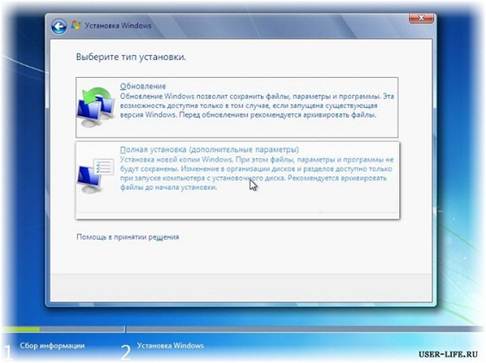Click the heading Выберите тип установки
The width and height of the screenshot is (486, 363).
tap(131, 57)
